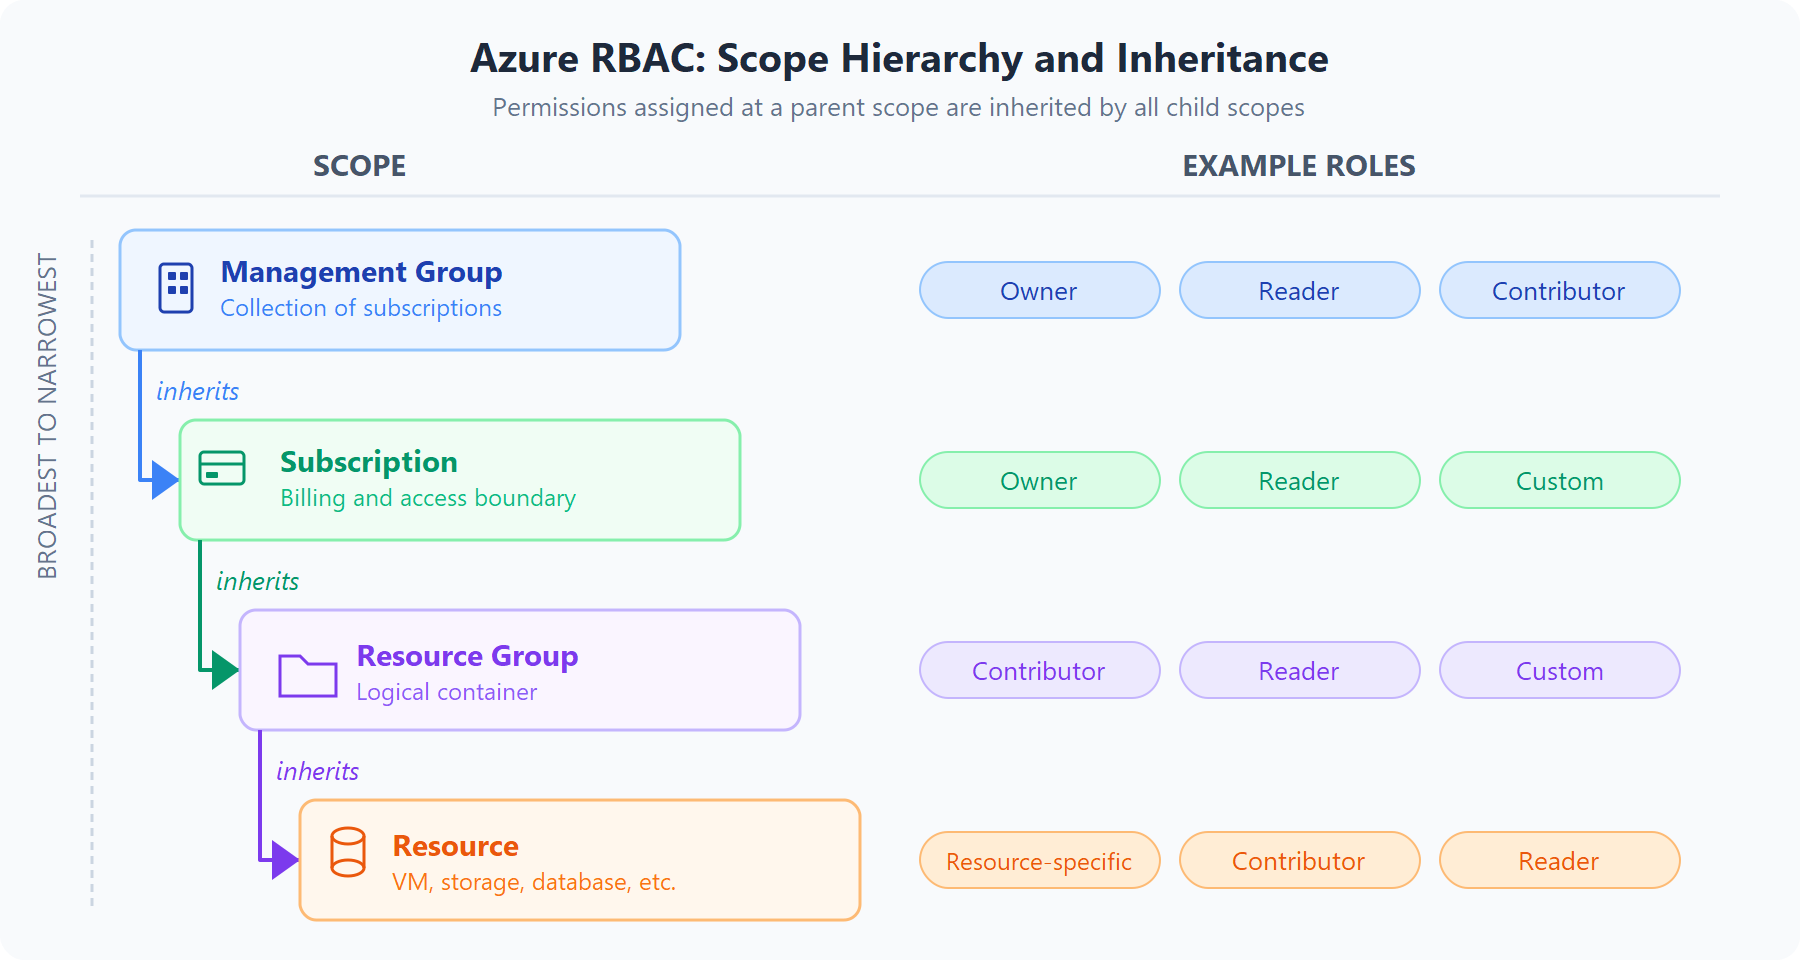Select the orange Contributor role pill
This screenshot has height=960, width=1800.
point(1300,860)
